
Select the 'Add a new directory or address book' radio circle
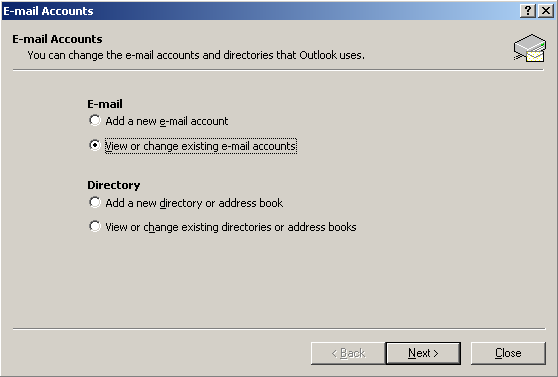95,202
